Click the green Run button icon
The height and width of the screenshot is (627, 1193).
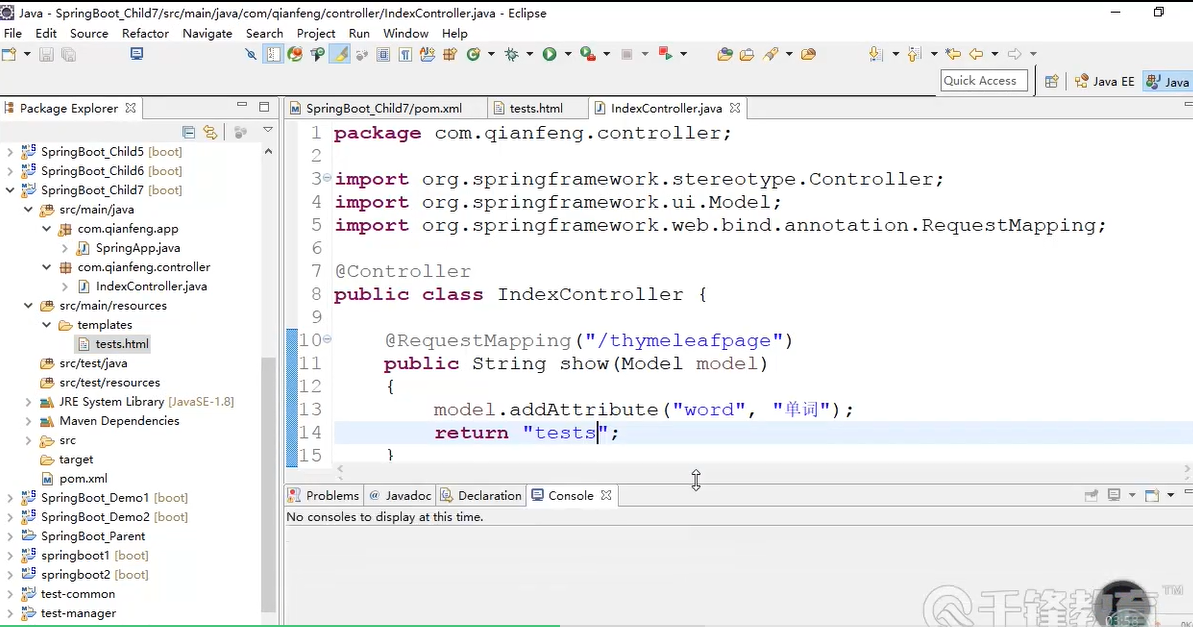click(549, 54)
